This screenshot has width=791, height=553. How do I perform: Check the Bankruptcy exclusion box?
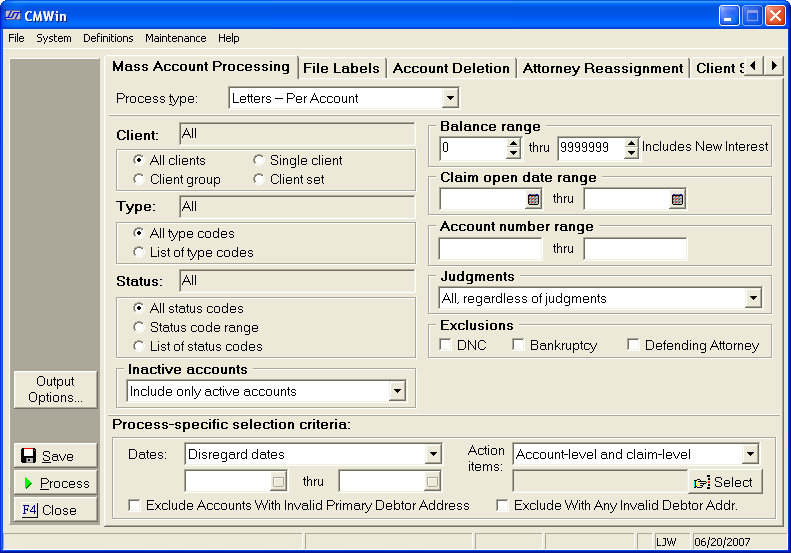519,345
